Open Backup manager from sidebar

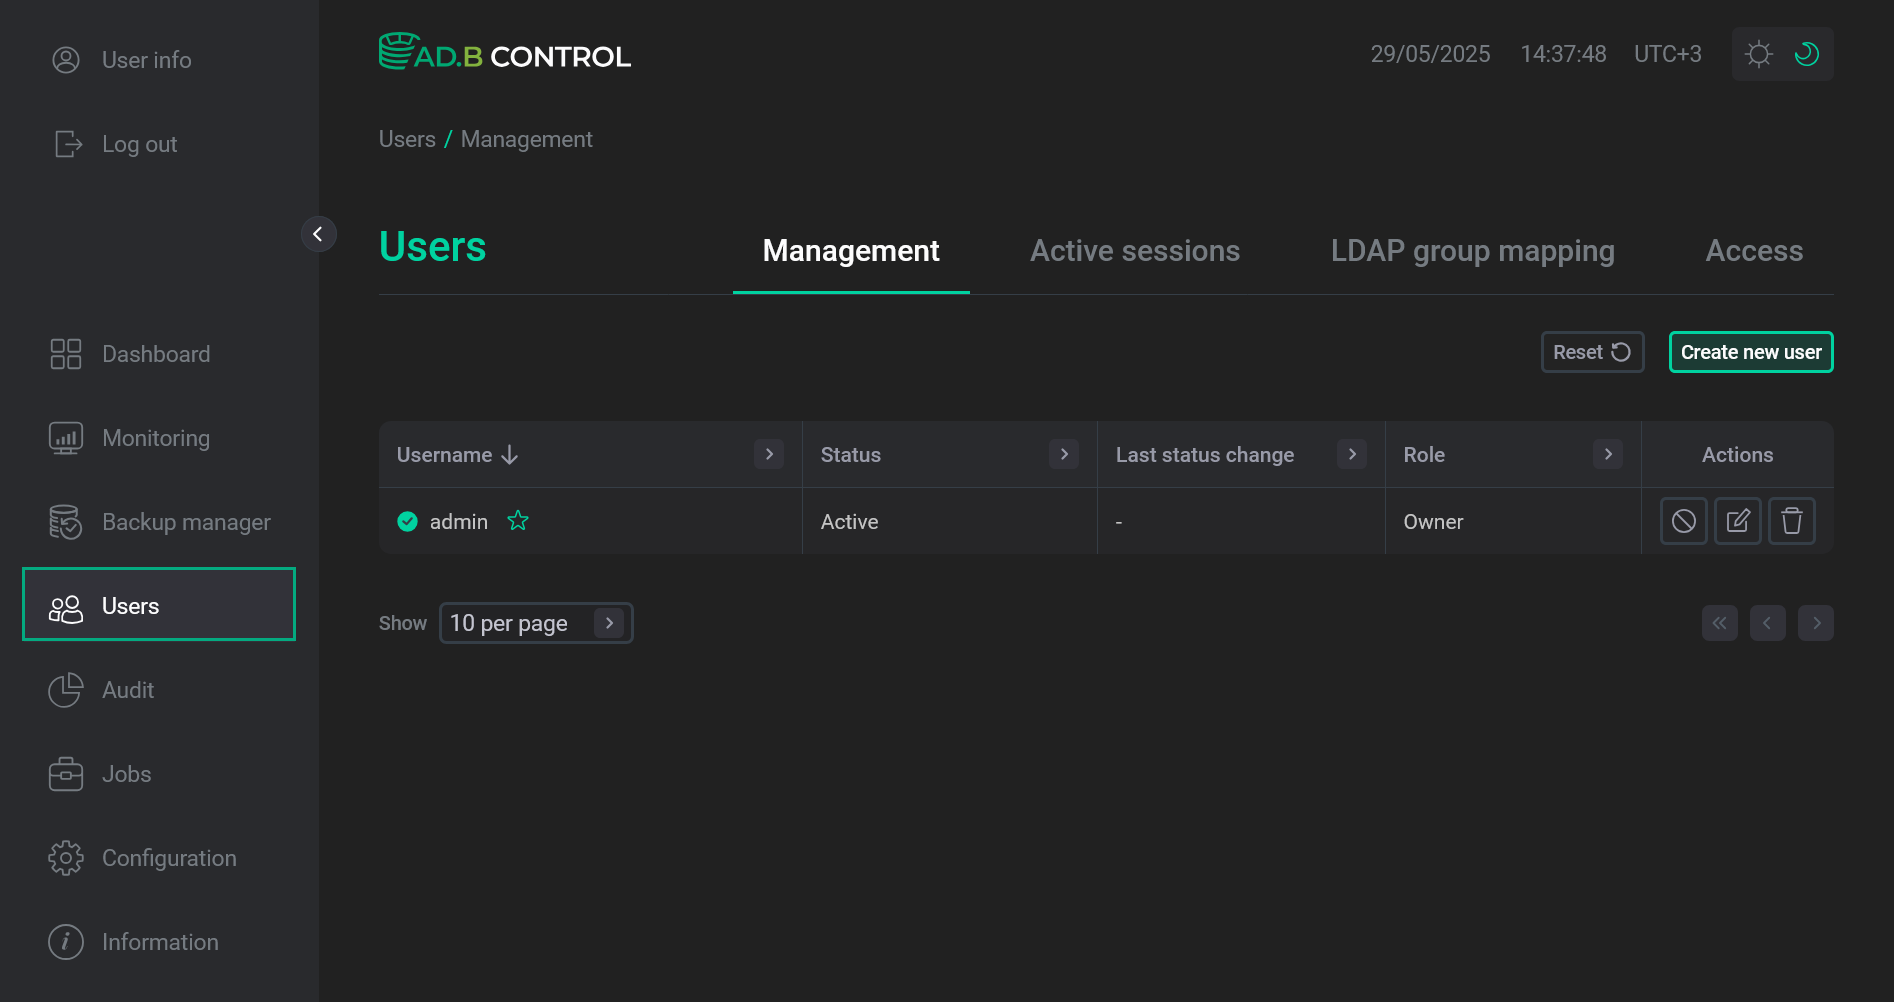coord(185,521)
